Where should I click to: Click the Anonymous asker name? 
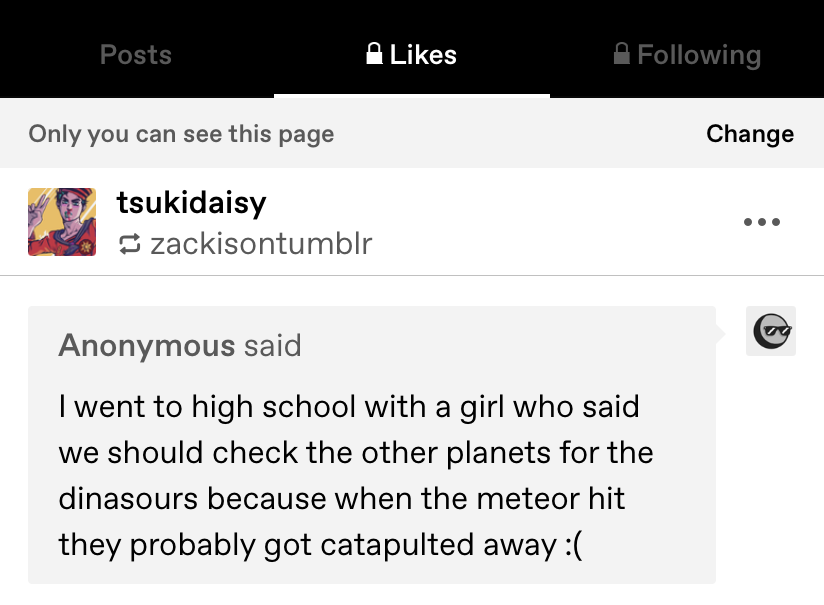146,346
